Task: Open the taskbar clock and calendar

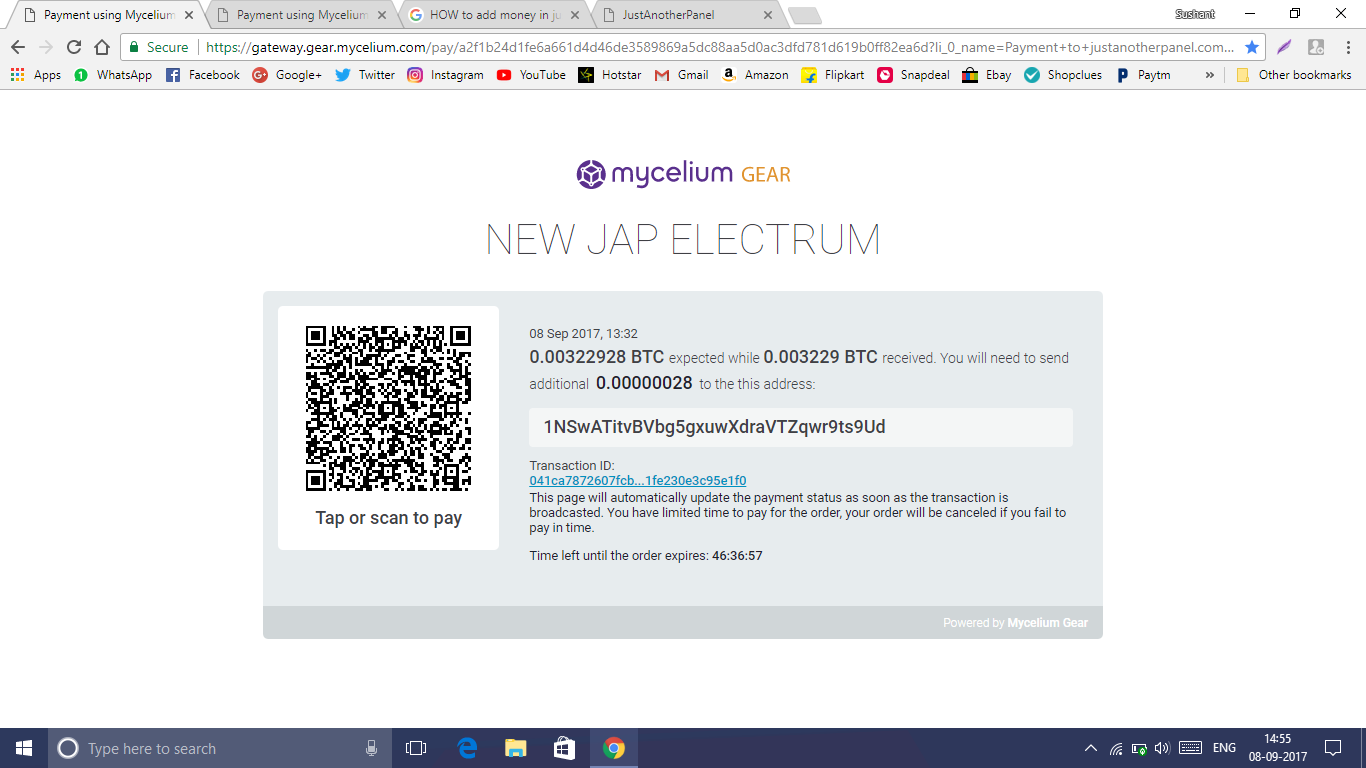Action: 1277,748
